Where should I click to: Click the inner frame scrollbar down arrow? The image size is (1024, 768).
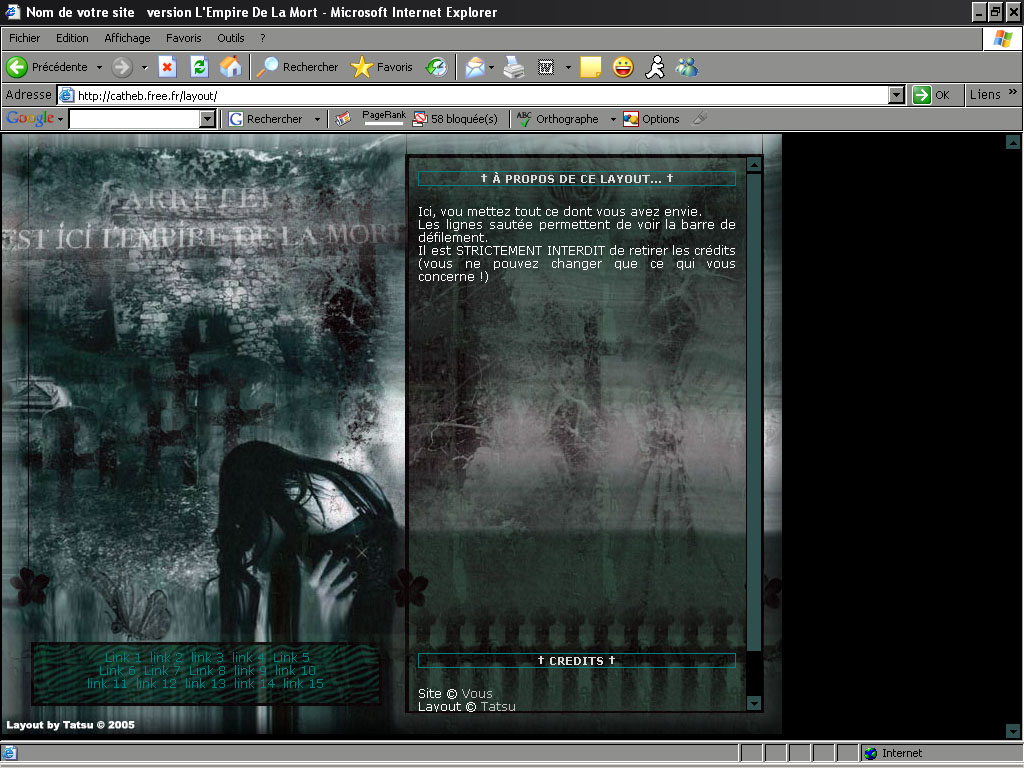point(754,703)
